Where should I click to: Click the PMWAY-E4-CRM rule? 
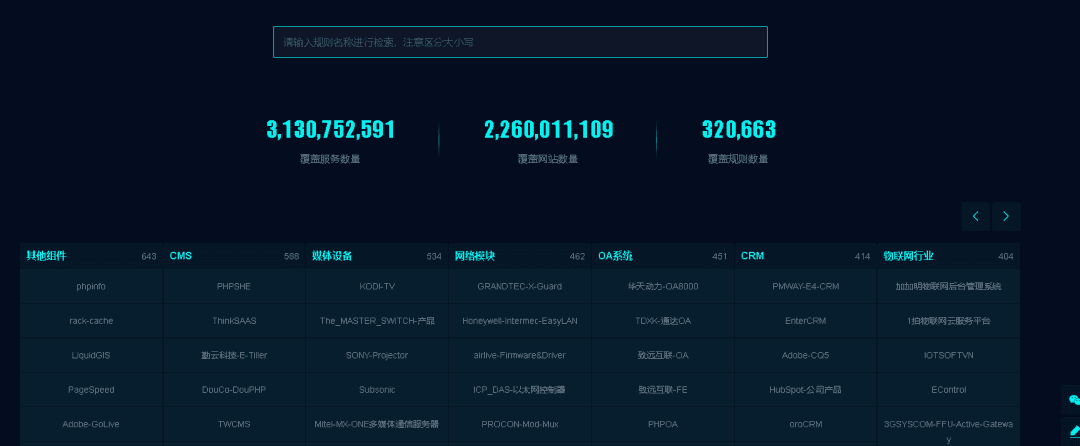click(805, 286)
